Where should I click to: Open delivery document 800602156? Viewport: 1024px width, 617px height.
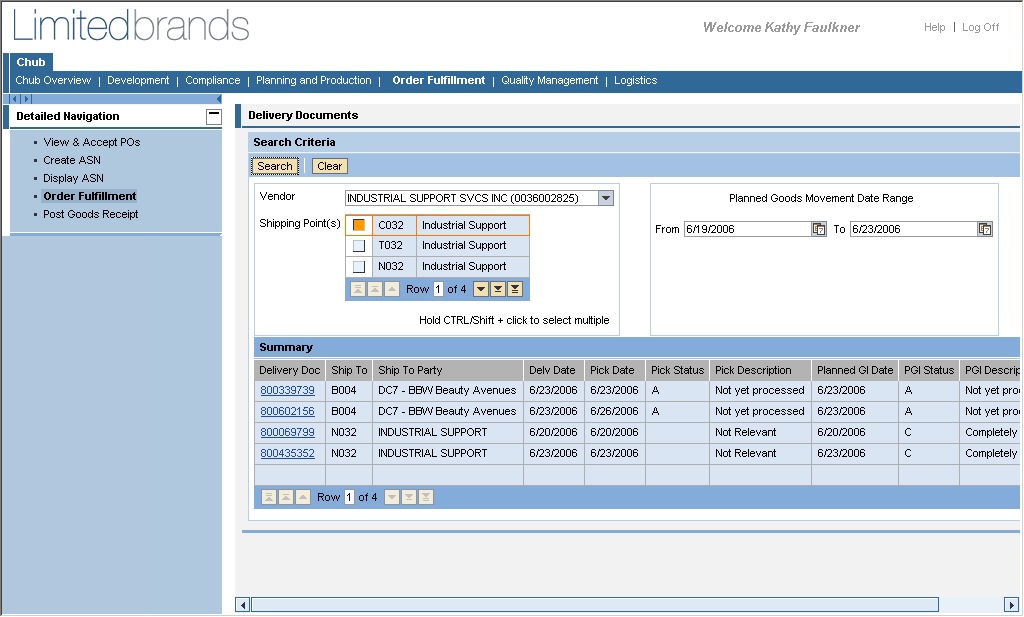287,411
